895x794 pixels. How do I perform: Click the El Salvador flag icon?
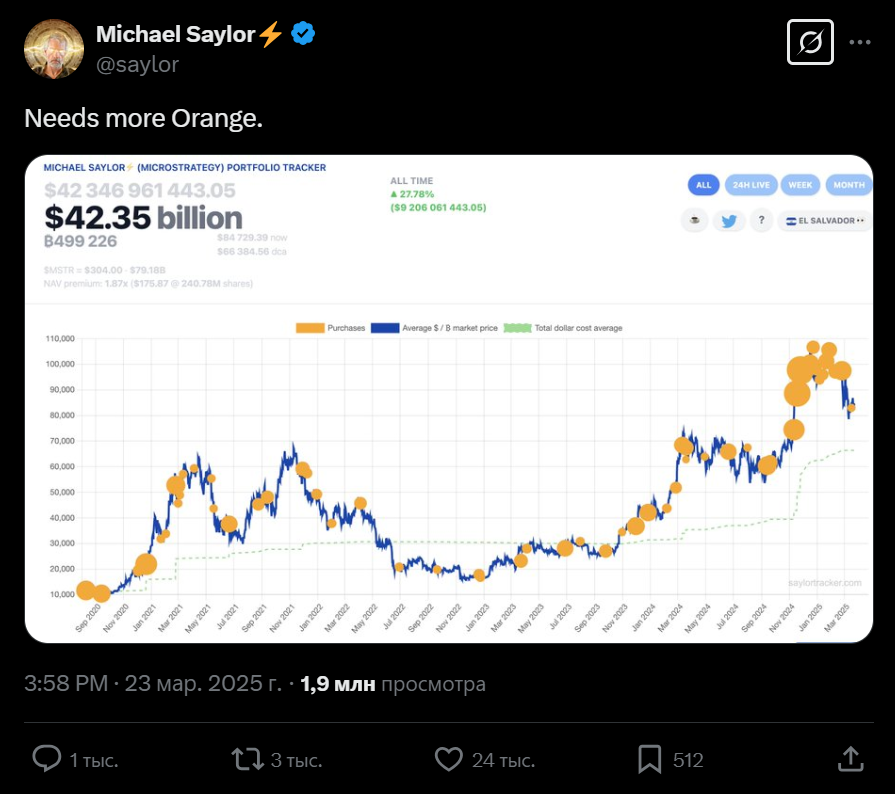click(x=791, y=220)
